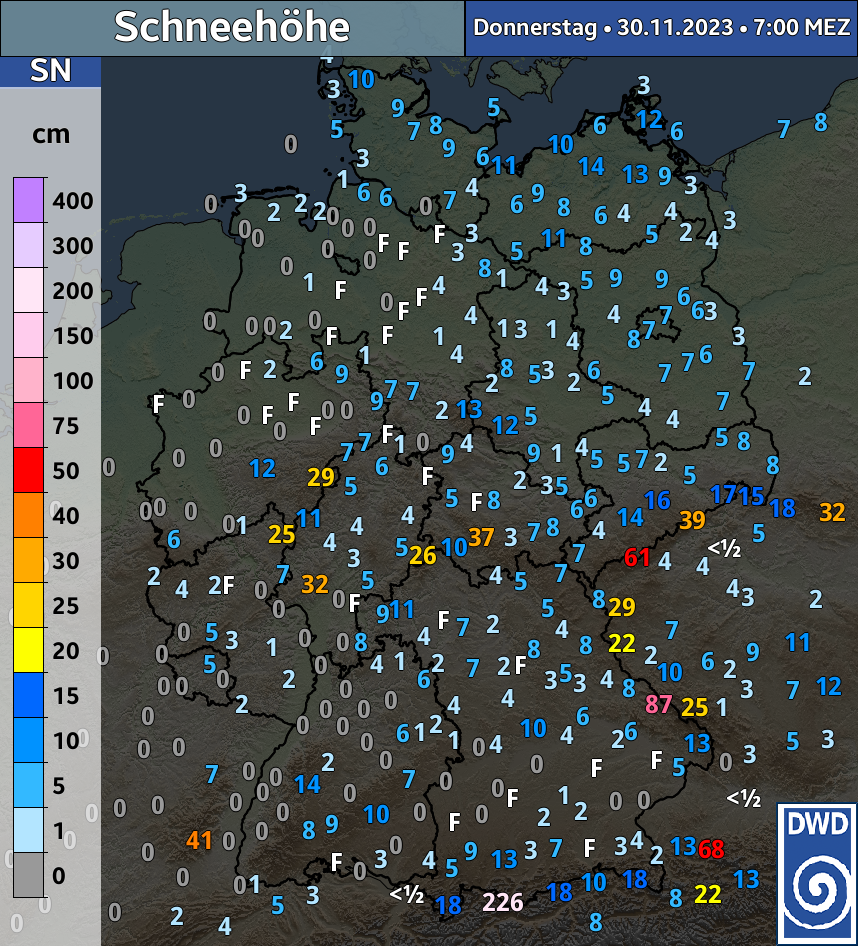The width and height of the screenshot is (858, 946).
Task: Click the red 61 station value
Action: 637,558
